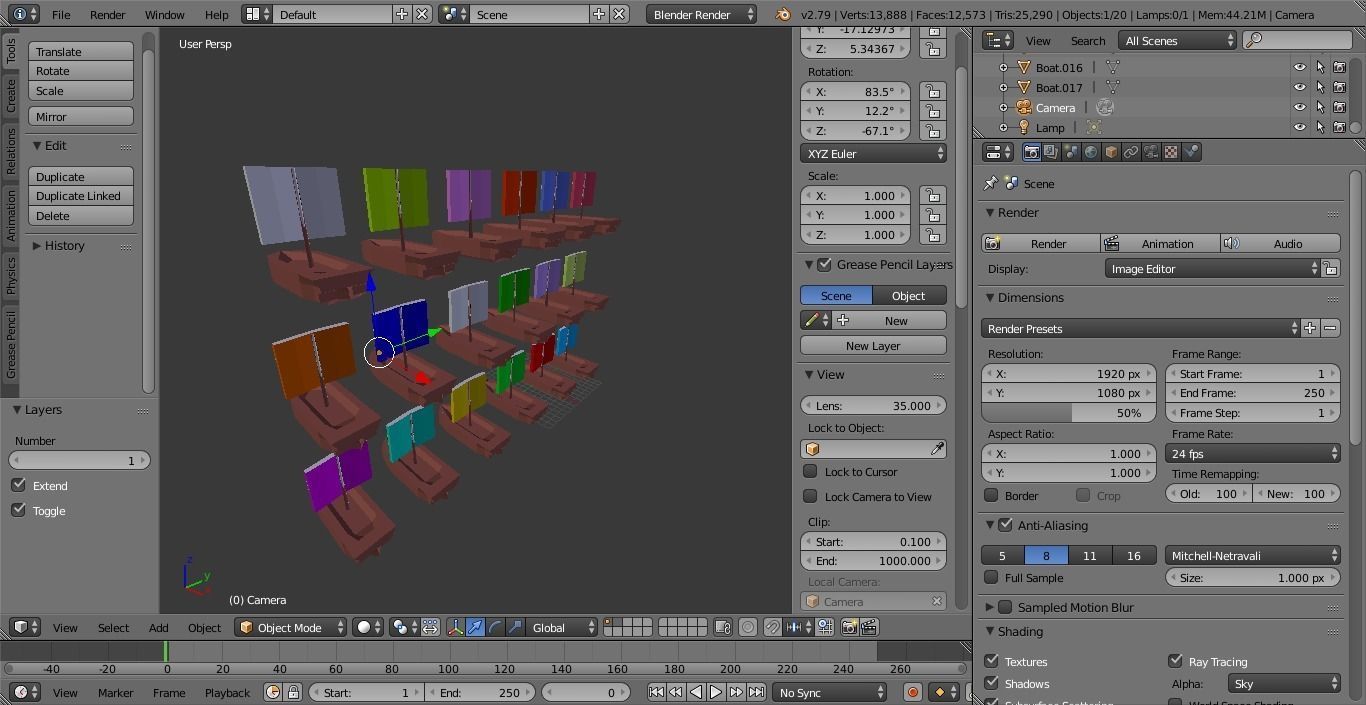The width and height of the screenshot is (1366, 705).
Task: Click the Boat.016 mesh data icon
Action: point(1111,67)
